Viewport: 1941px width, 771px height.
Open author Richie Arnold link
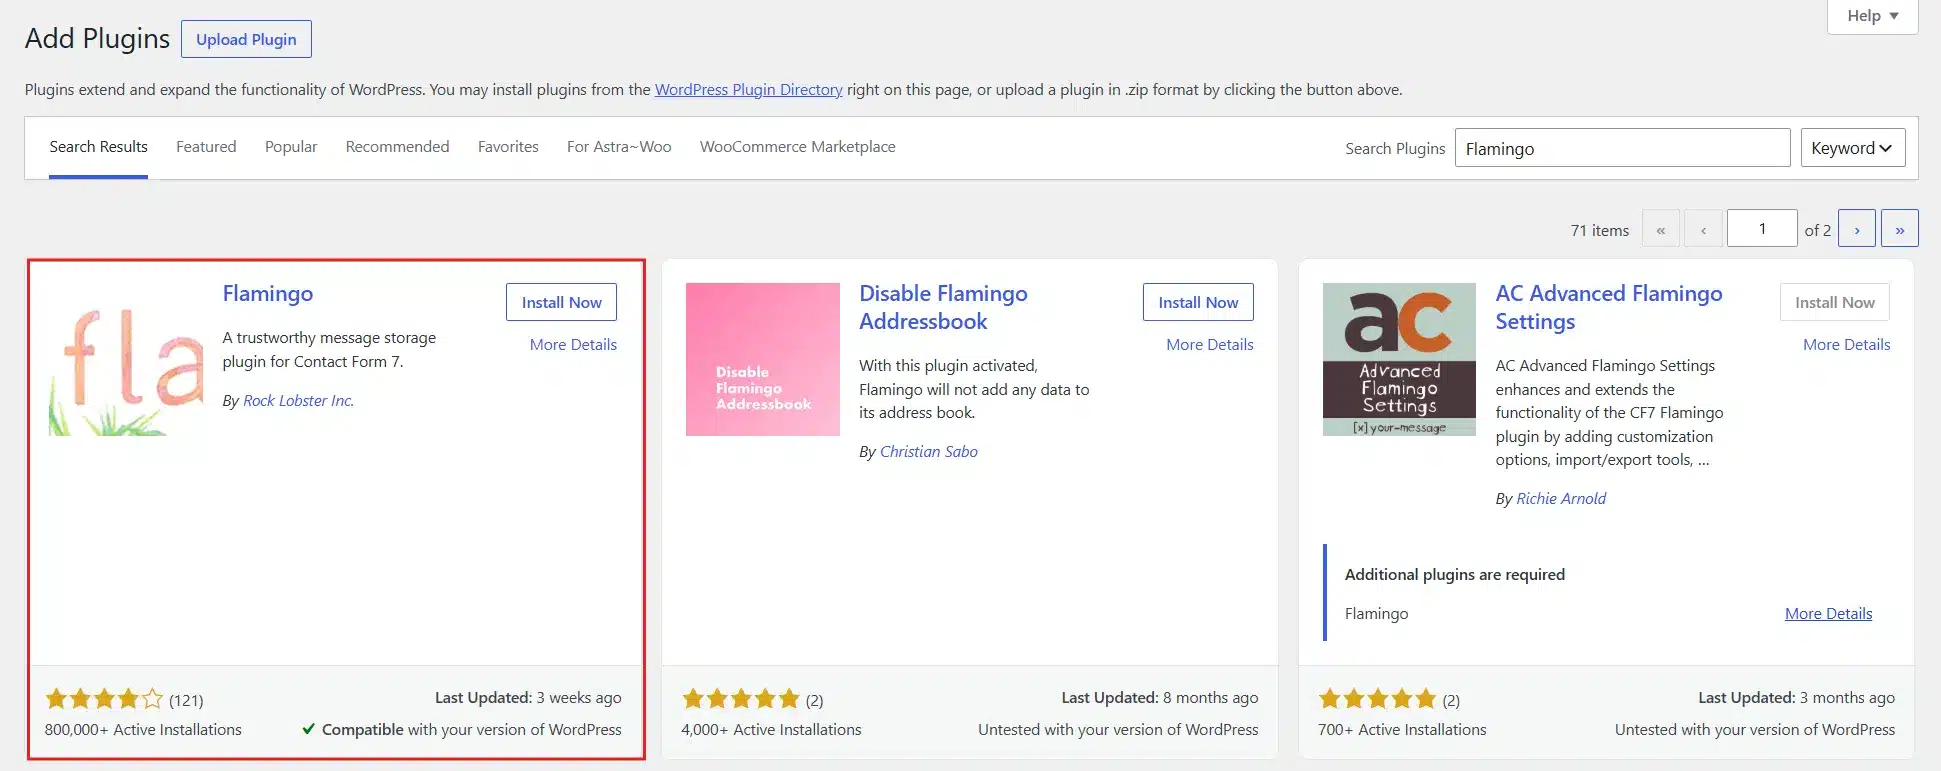tap(1561, 498)
